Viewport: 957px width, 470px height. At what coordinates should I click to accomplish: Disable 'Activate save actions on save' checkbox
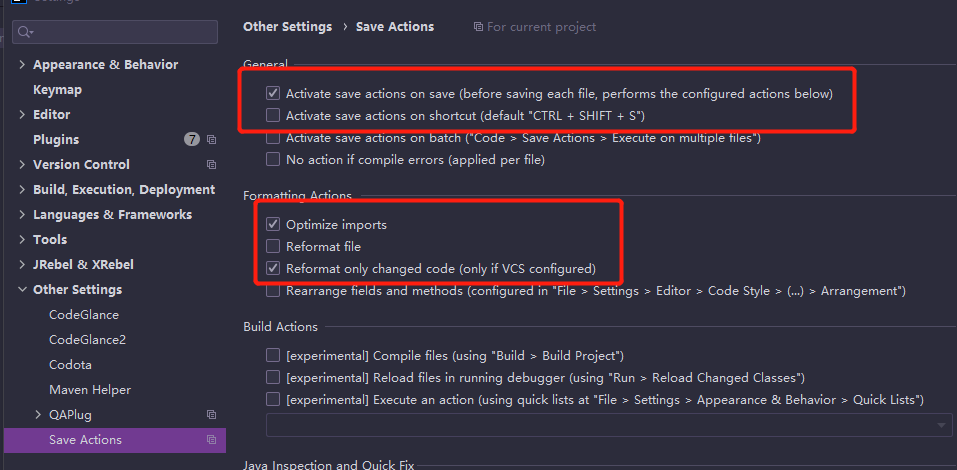point(273,94)
